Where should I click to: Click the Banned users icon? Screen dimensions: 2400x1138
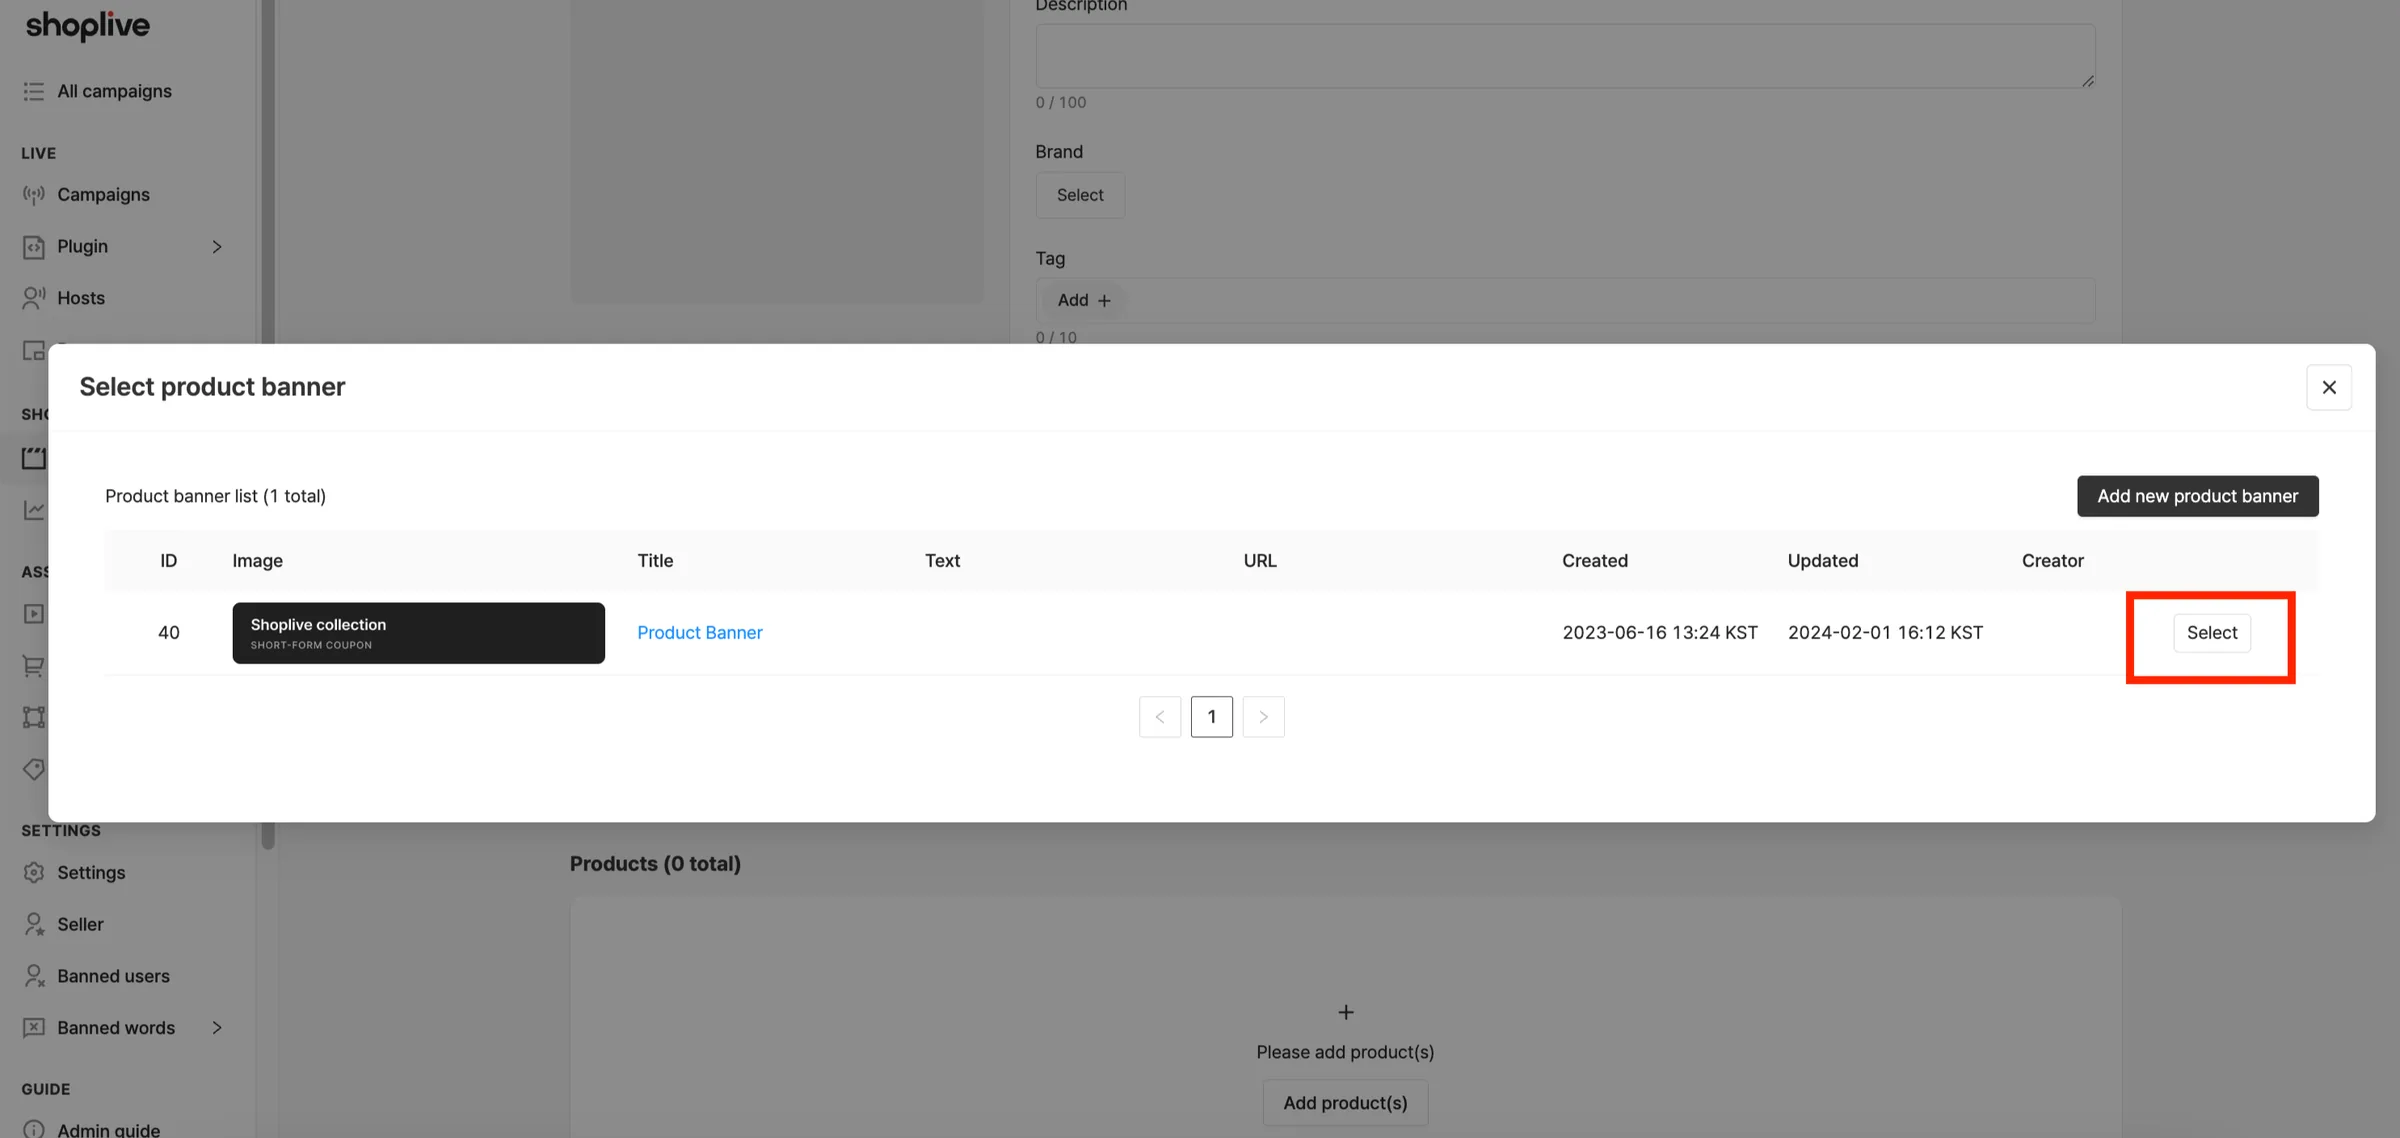click(34, 976)
